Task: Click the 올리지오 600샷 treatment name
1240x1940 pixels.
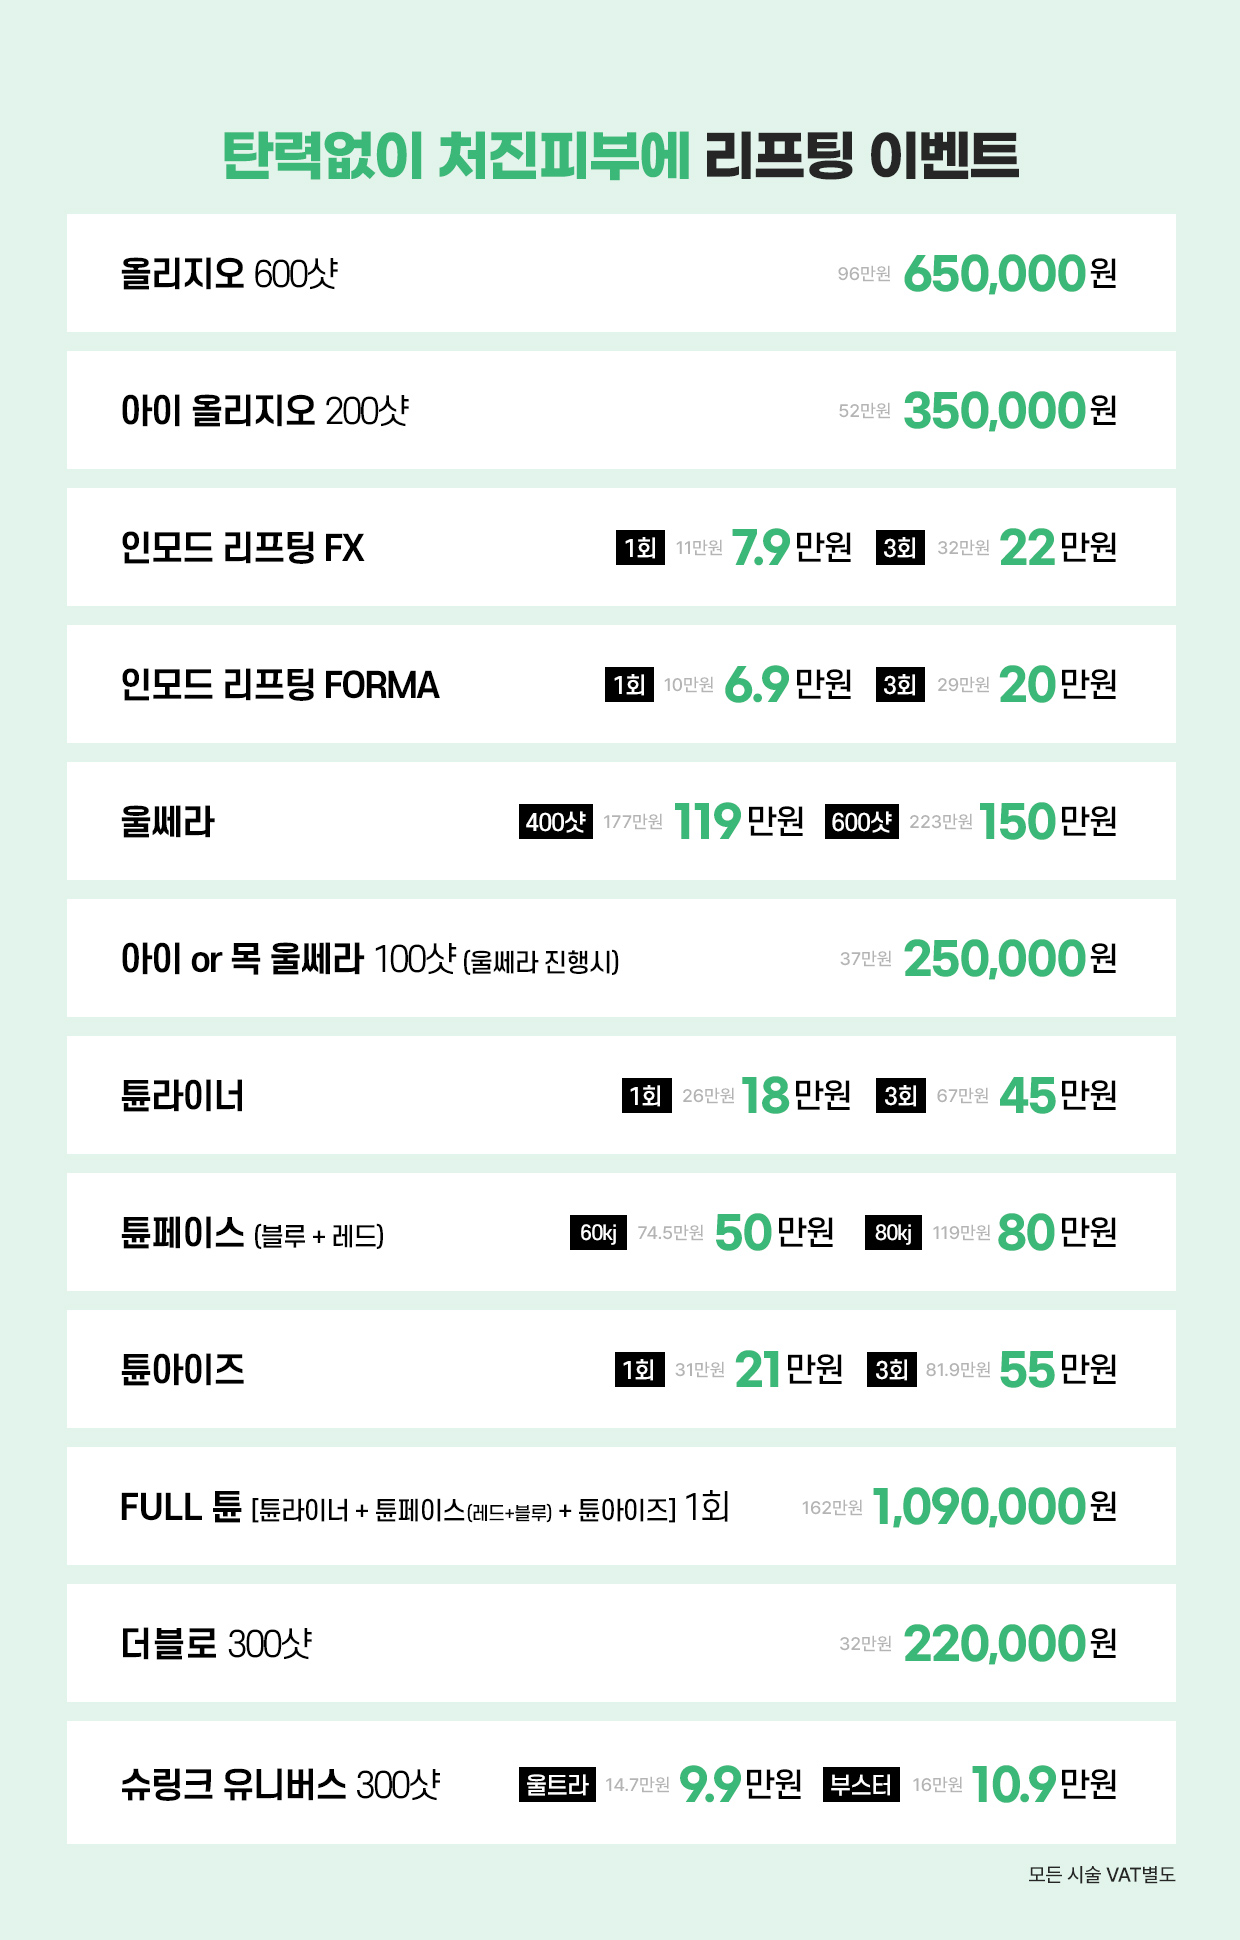Action: pyautogui.click(x=229, y=273)
